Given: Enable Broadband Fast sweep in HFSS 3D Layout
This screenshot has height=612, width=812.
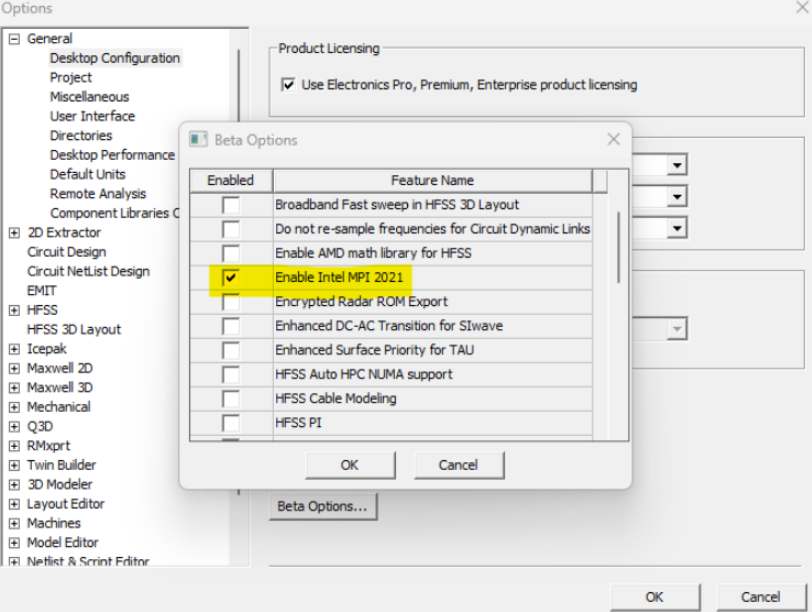Looking at the screenshot, I should point(231,205).
